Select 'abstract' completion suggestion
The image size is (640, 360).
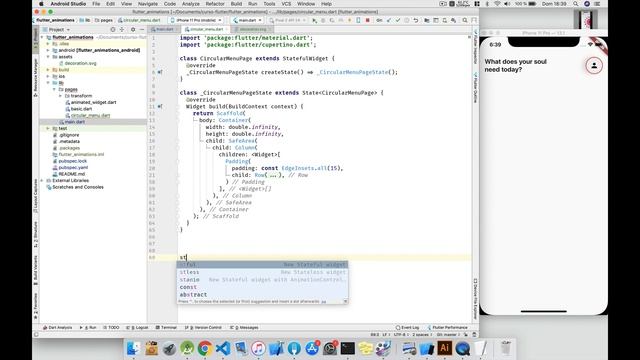click(x=262, y=294)
